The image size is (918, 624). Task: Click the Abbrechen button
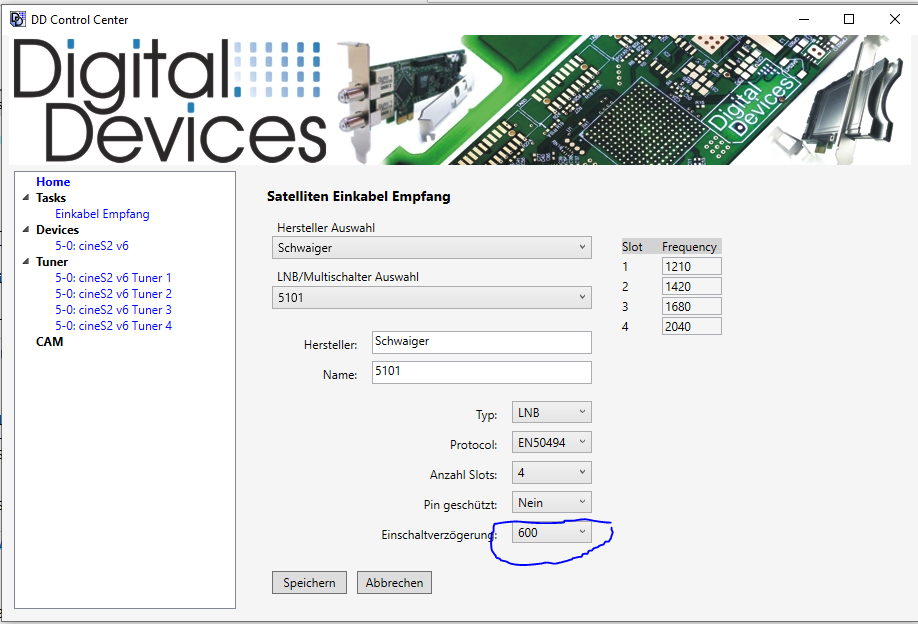[394, 583]
